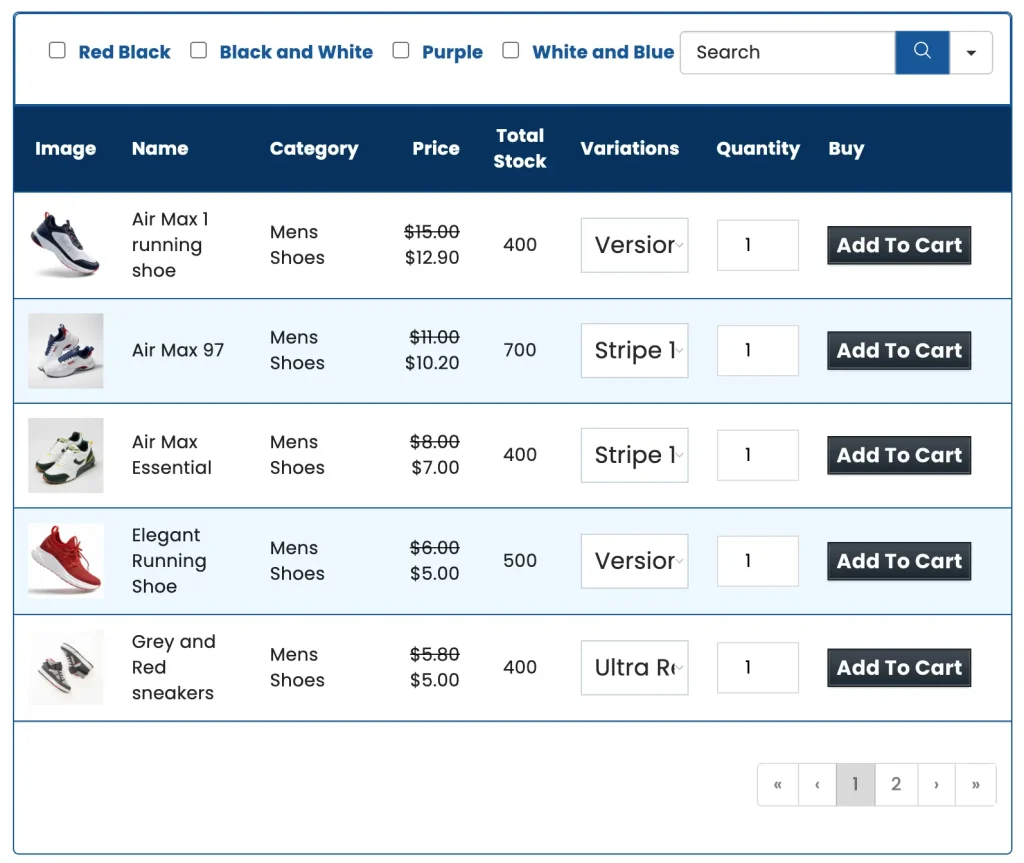This screenshot has height=863, width=1024.
Task: Add Air Max Essential to cart
Action: tap(898, 455)
